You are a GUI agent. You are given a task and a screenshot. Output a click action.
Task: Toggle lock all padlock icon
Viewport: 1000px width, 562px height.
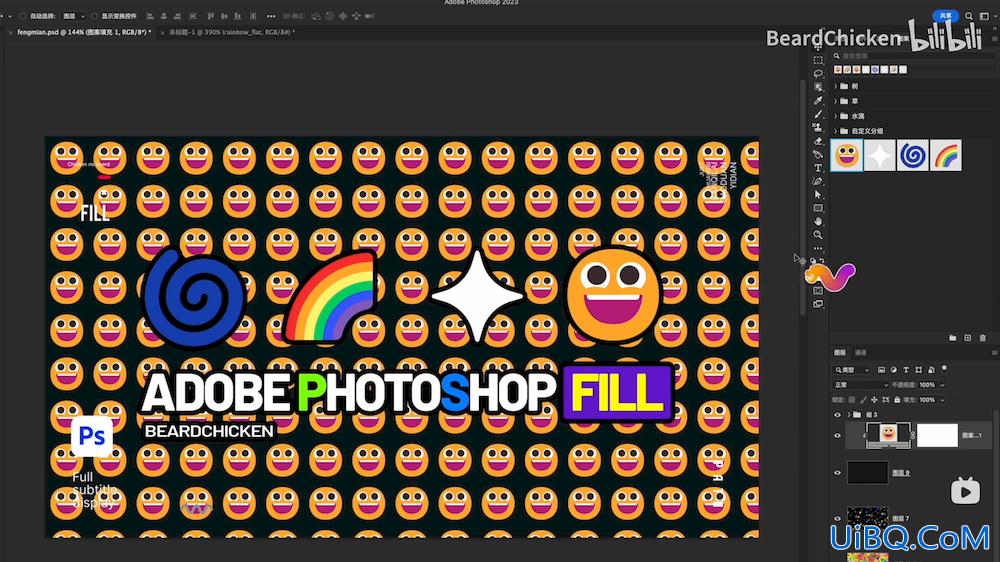[x=897, y=400]
